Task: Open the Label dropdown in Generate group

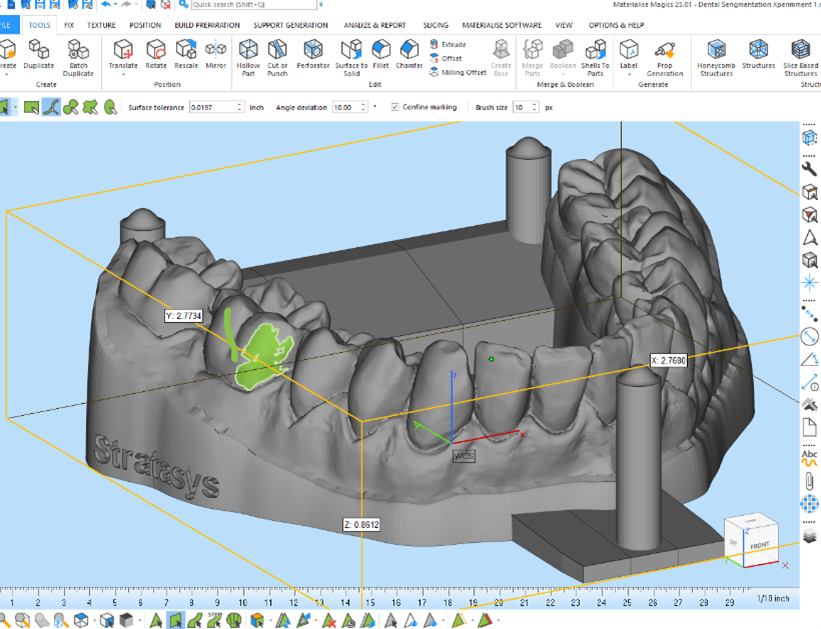Action: [x=628, y=75]
